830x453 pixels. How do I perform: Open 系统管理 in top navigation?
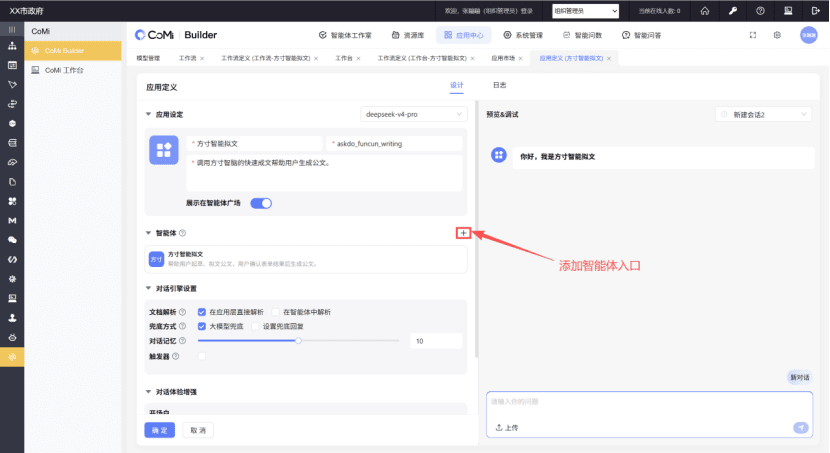click(523, 35)
